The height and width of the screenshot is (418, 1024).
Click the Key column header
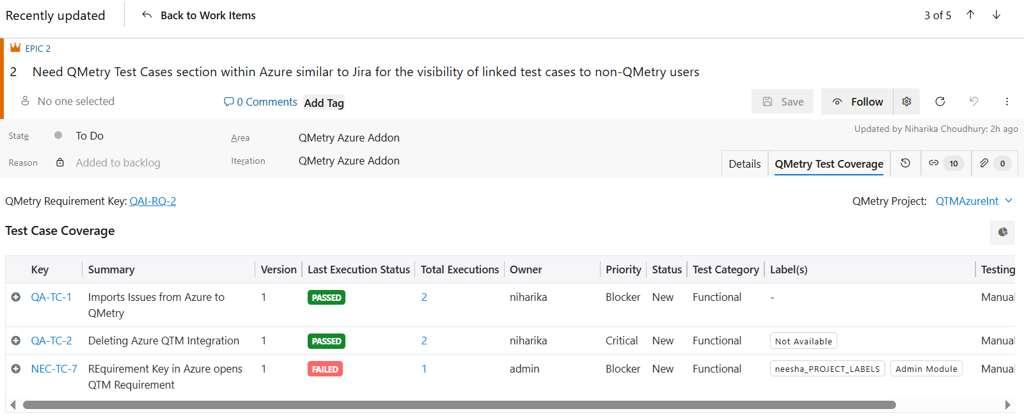[x=40, y=270]
